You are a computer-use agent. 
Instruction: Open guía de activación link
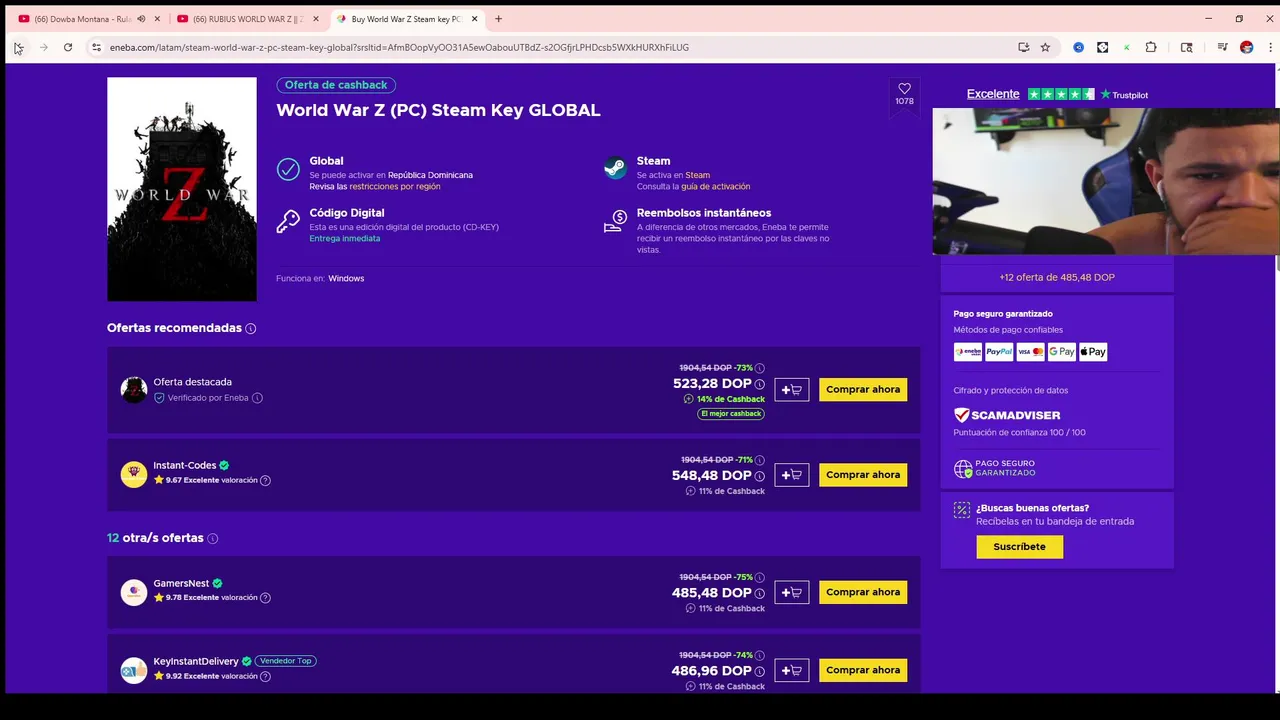[x=715, y=187]
